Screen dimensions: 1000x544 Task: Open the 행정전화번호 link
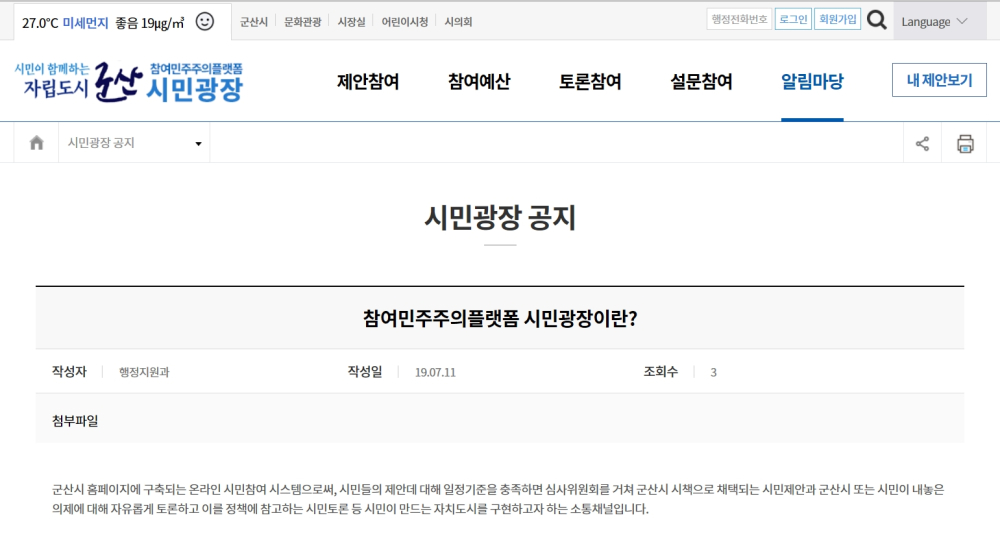coord(739,19)
